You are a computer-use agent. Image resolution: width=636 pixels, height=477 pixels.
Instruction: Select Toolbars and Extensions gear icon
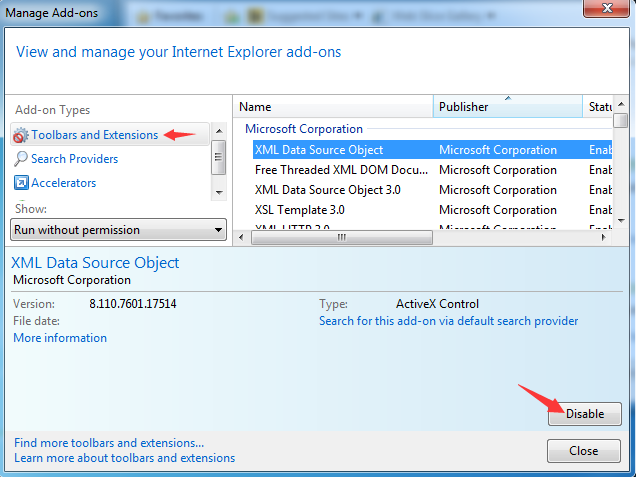click(20, 135)
